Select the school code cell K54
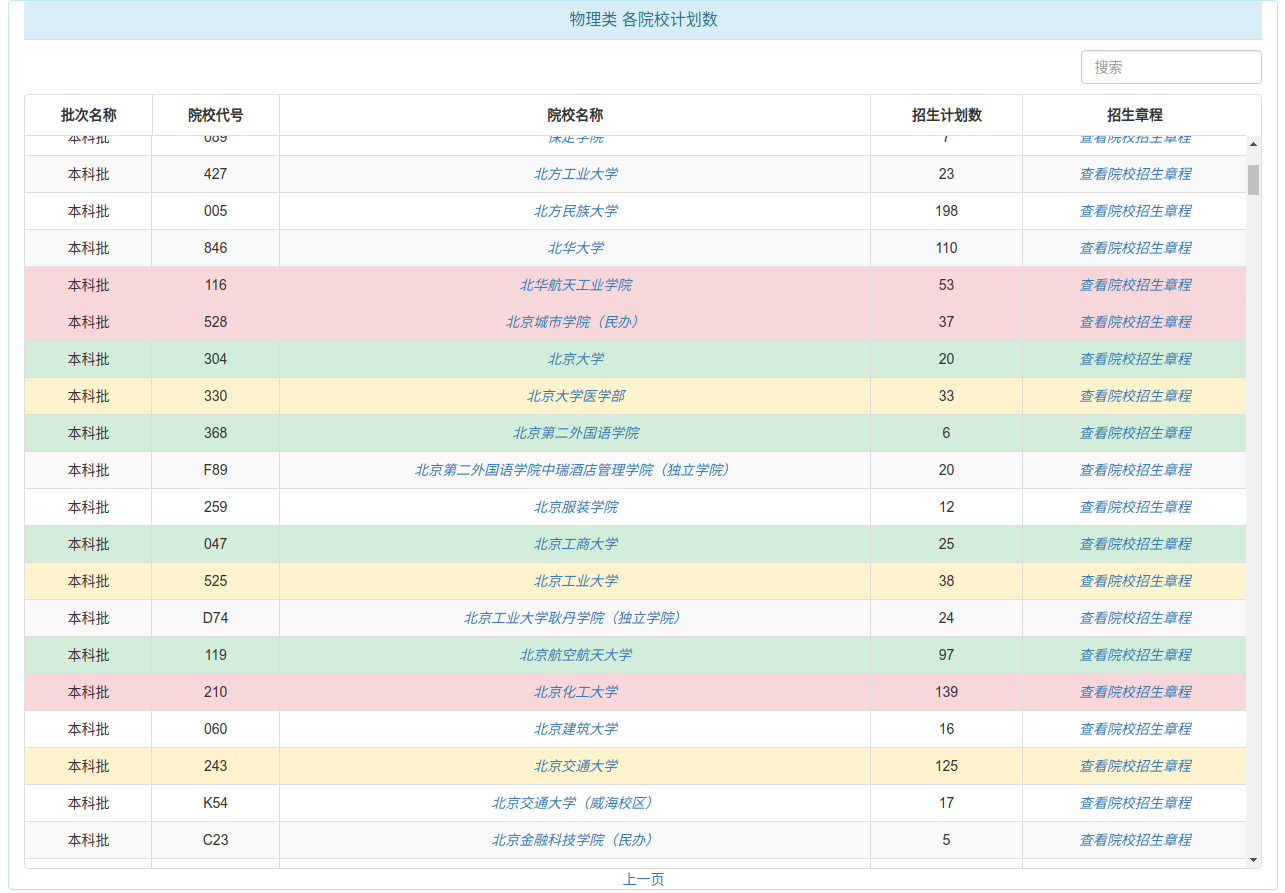 [216, 803]
